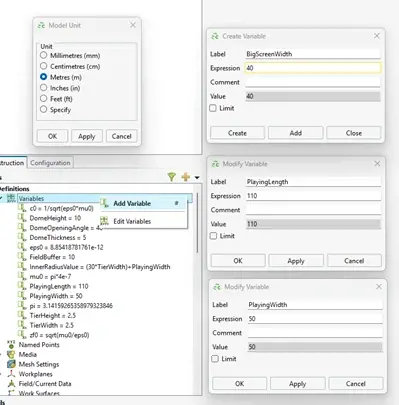Close the Model Unit dialog
Viewport: 399px width, 405px height.
coord(133,25)
